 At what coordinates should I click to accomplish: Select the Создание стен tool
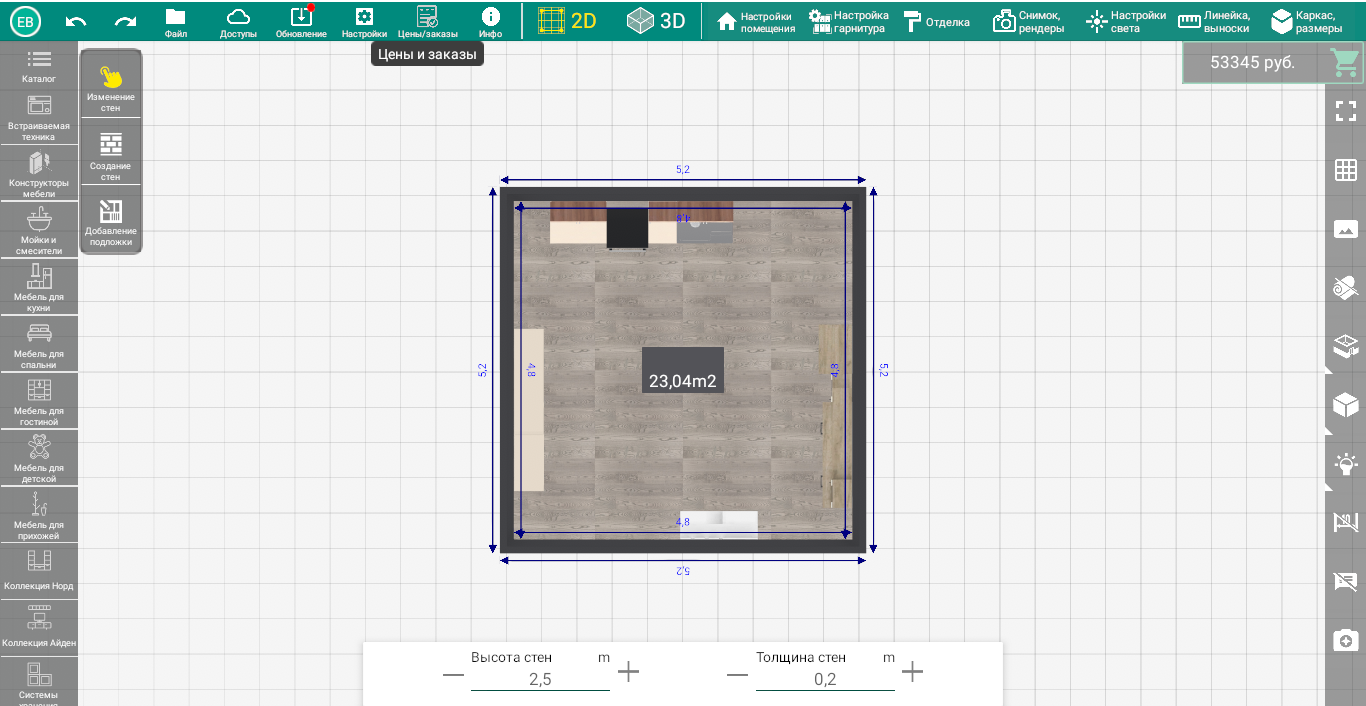click(x=111, y=155)
